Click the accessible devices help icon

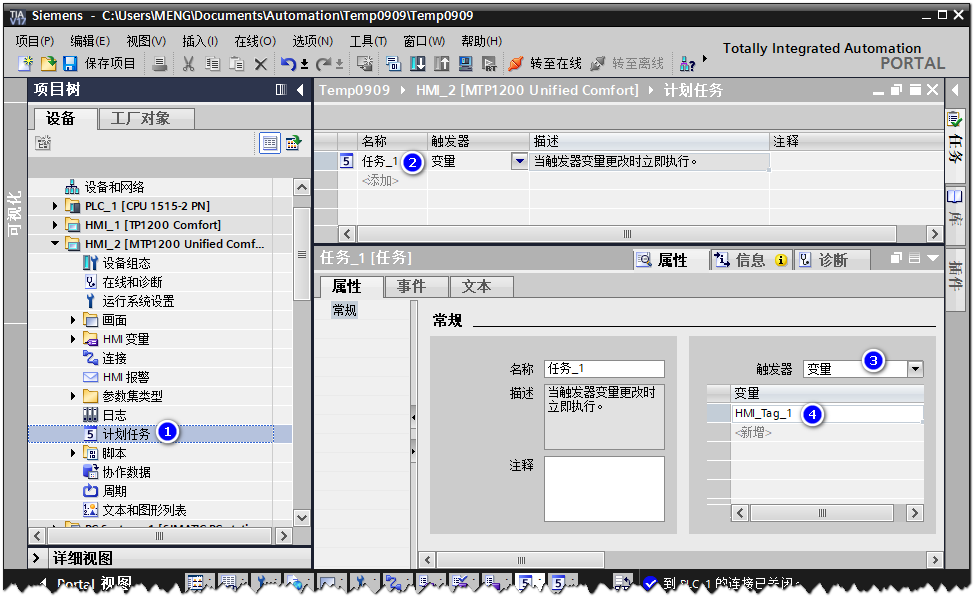687,63
